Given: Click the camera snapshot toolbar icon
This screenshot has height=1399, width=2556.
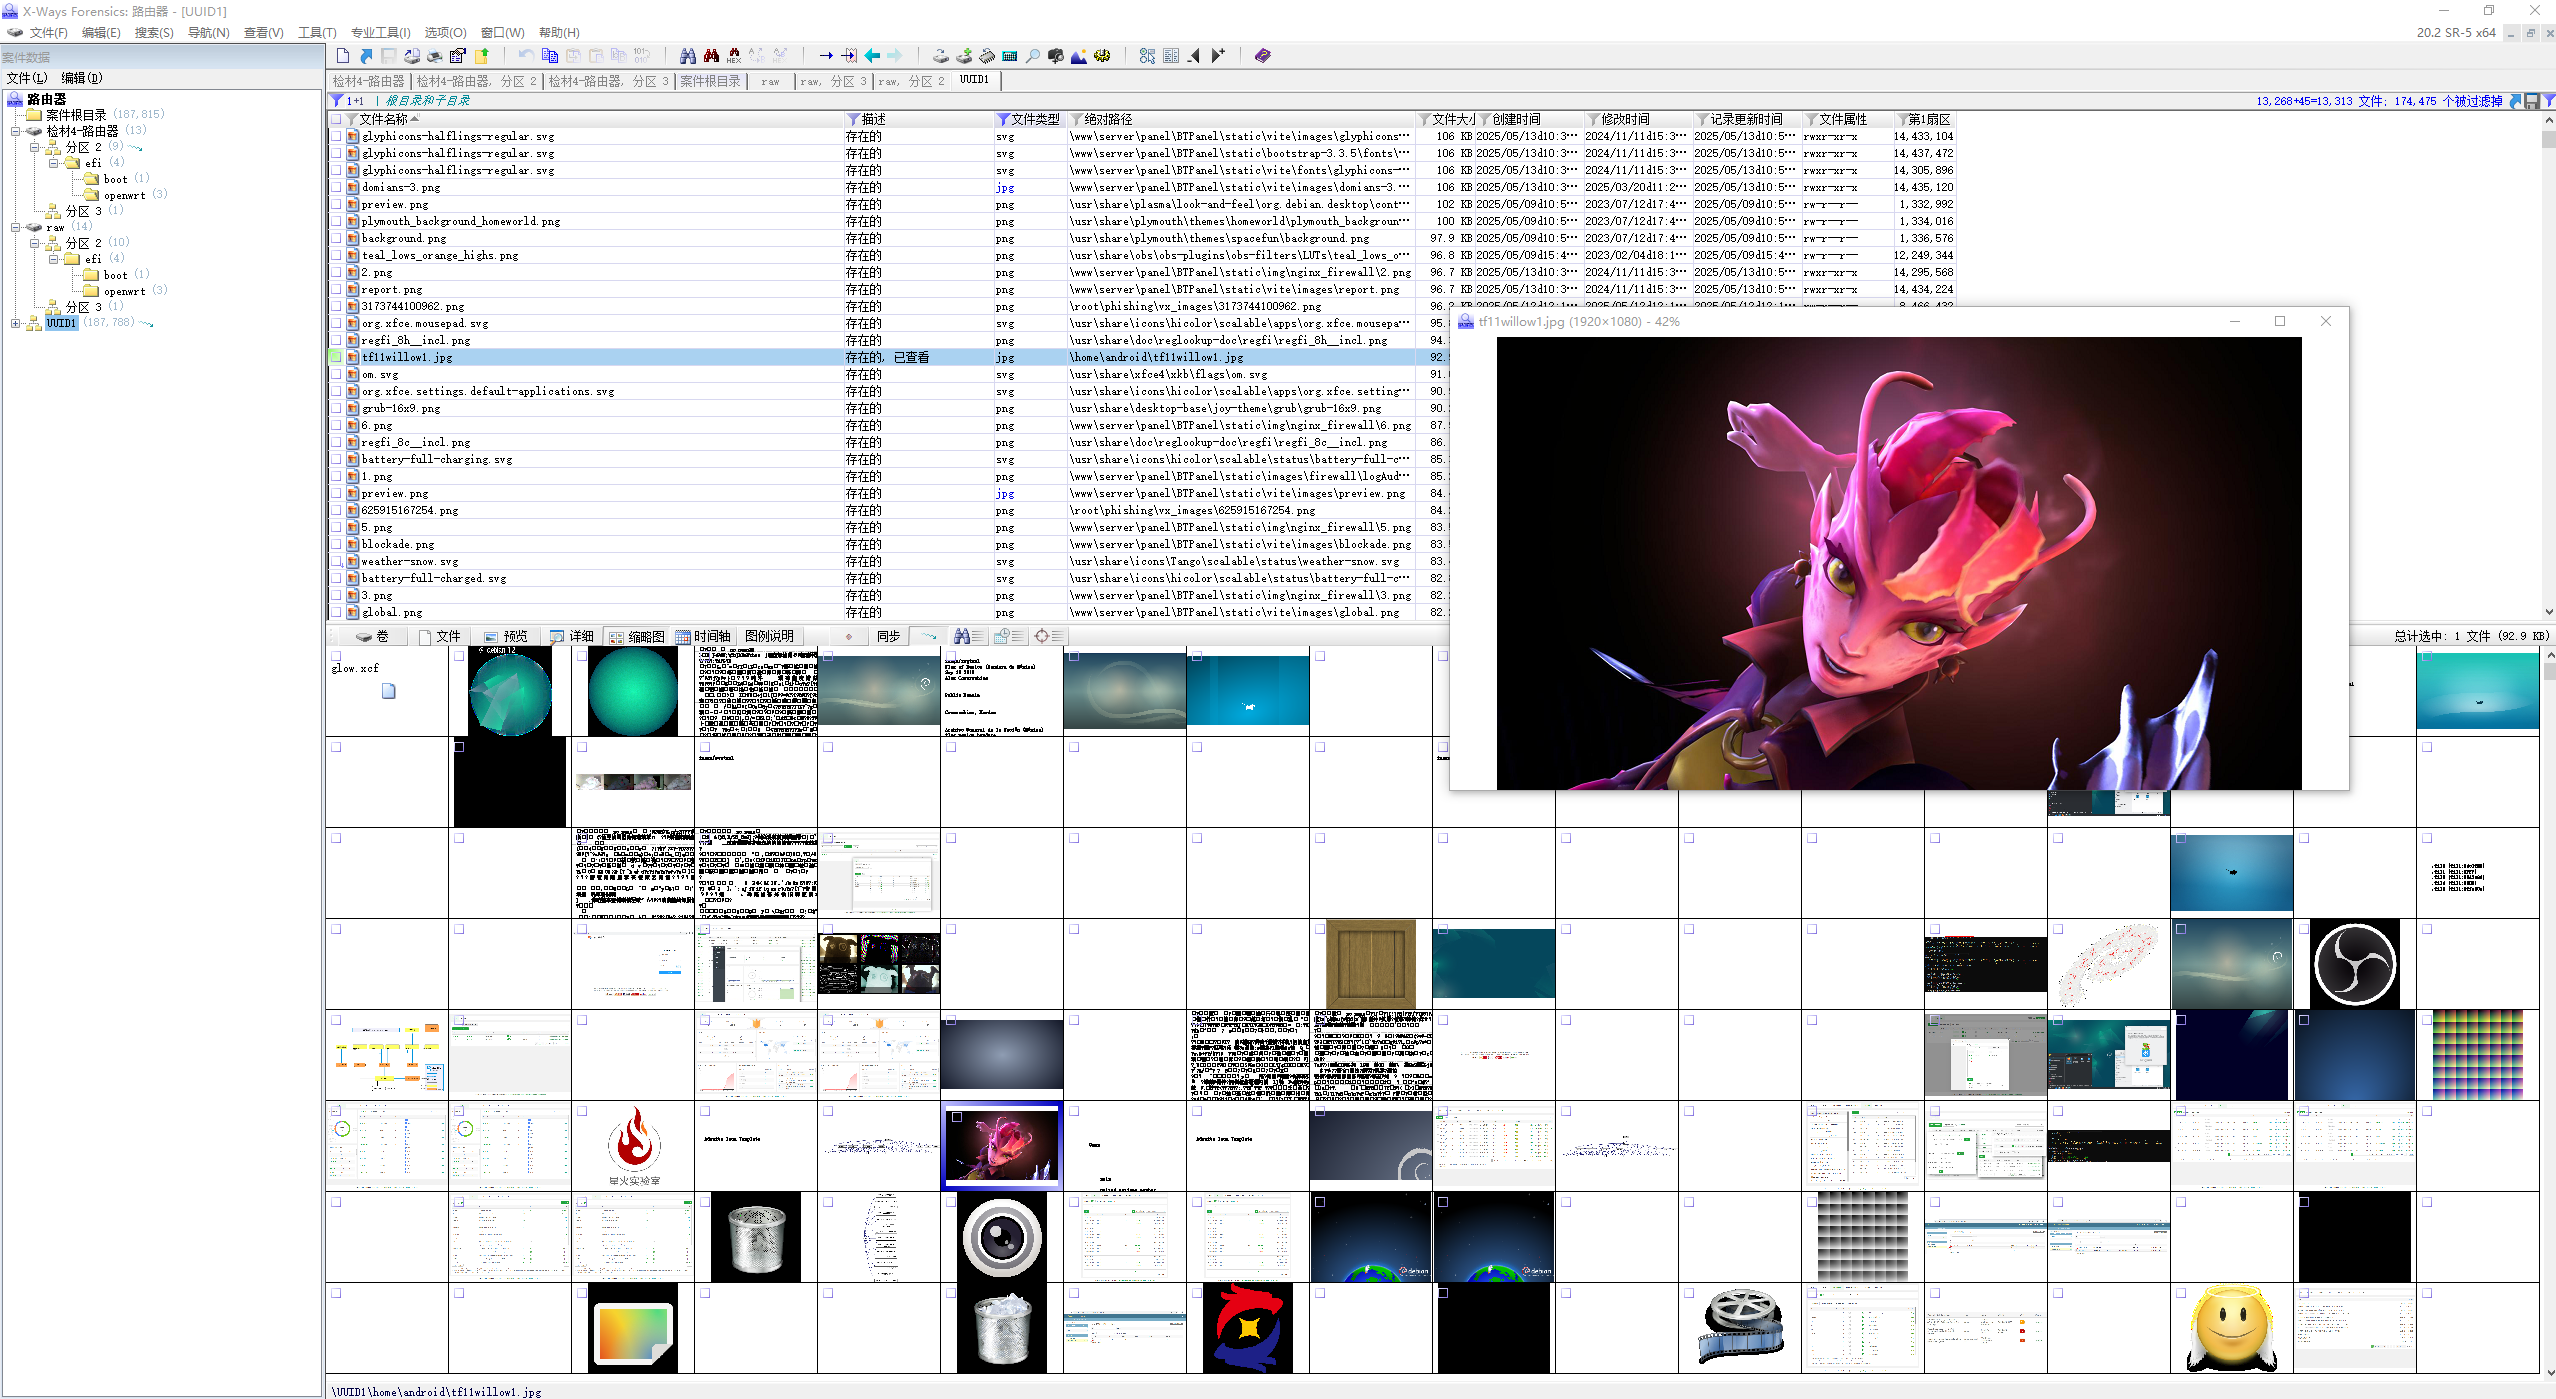Looking at the screenshot, I should click(x=1056, y=56).
